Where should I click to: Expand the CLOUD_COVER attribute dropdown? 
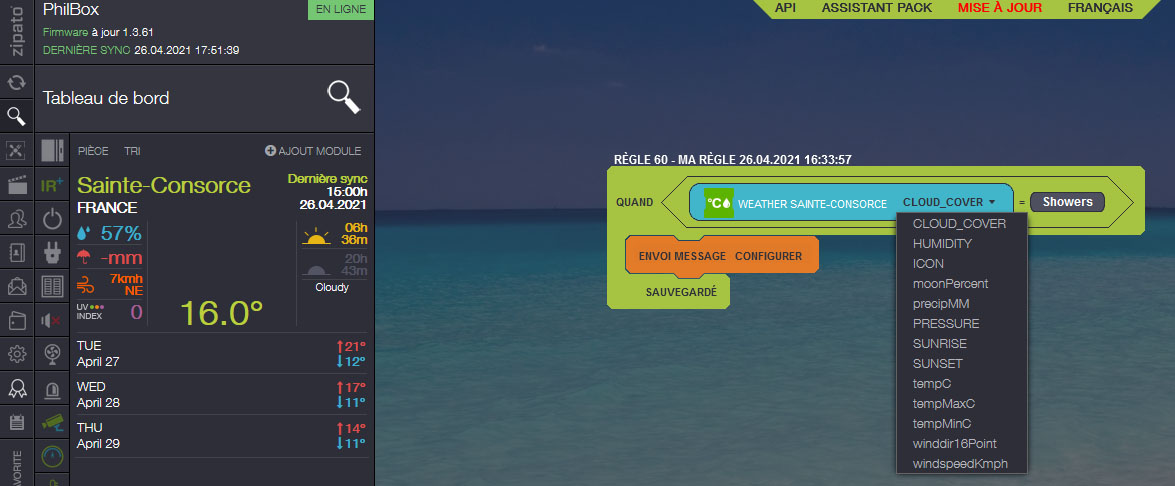(949, 202)
